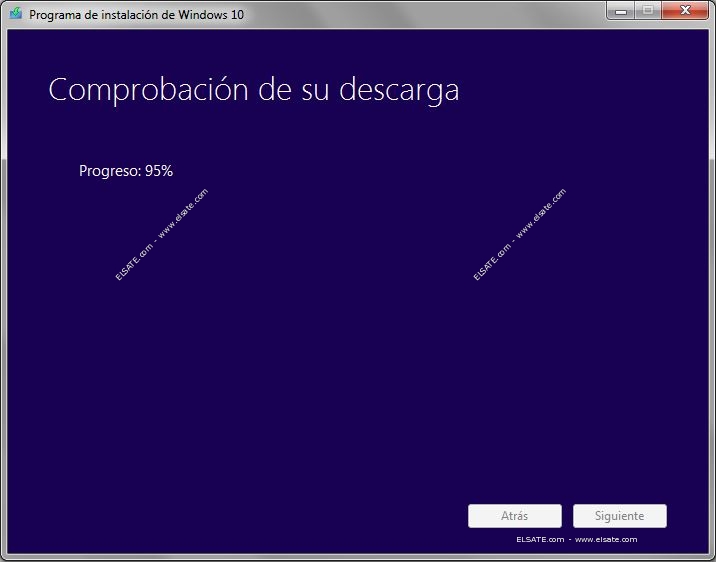
Task: Click the Siguiente button
Action: [x=620, y=516]
